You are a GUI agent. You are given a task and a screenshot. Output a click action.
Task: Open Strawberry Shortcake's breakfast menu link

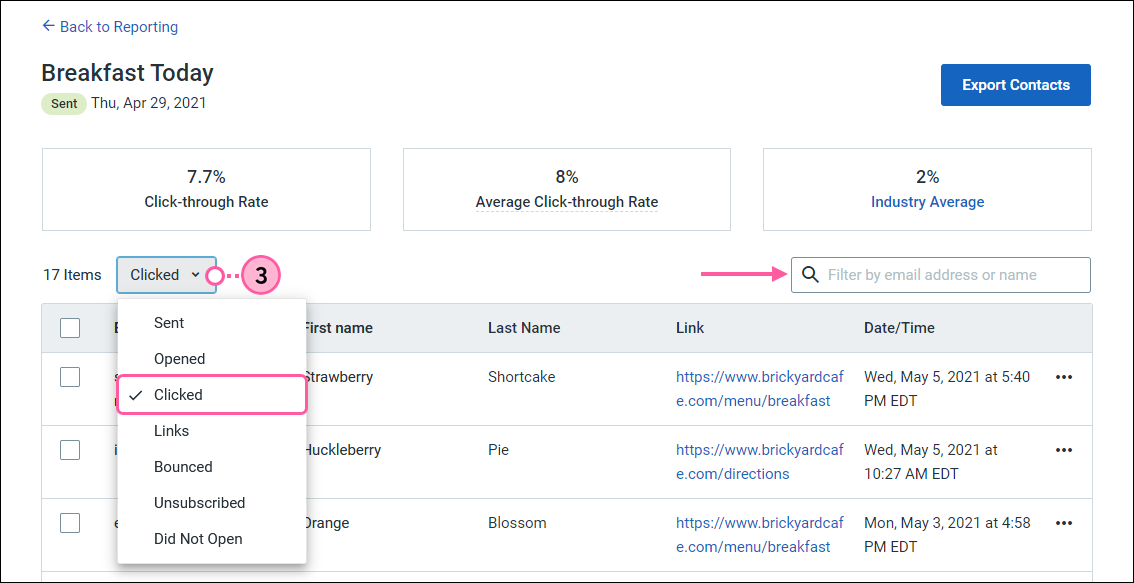[759, 388]
